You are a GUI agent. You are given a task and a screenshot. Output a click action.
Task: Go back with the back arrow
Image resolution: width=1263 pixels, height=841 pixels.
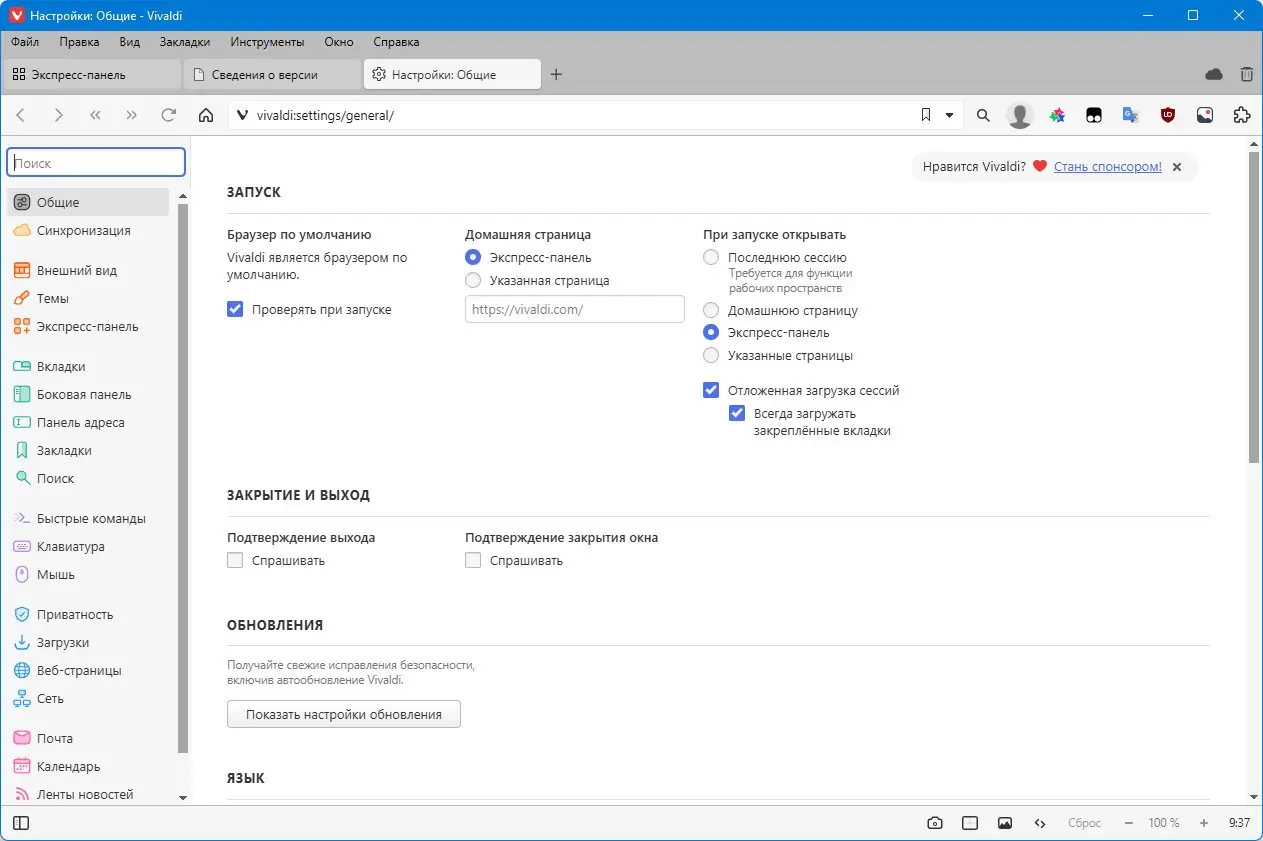pos(21,115)
